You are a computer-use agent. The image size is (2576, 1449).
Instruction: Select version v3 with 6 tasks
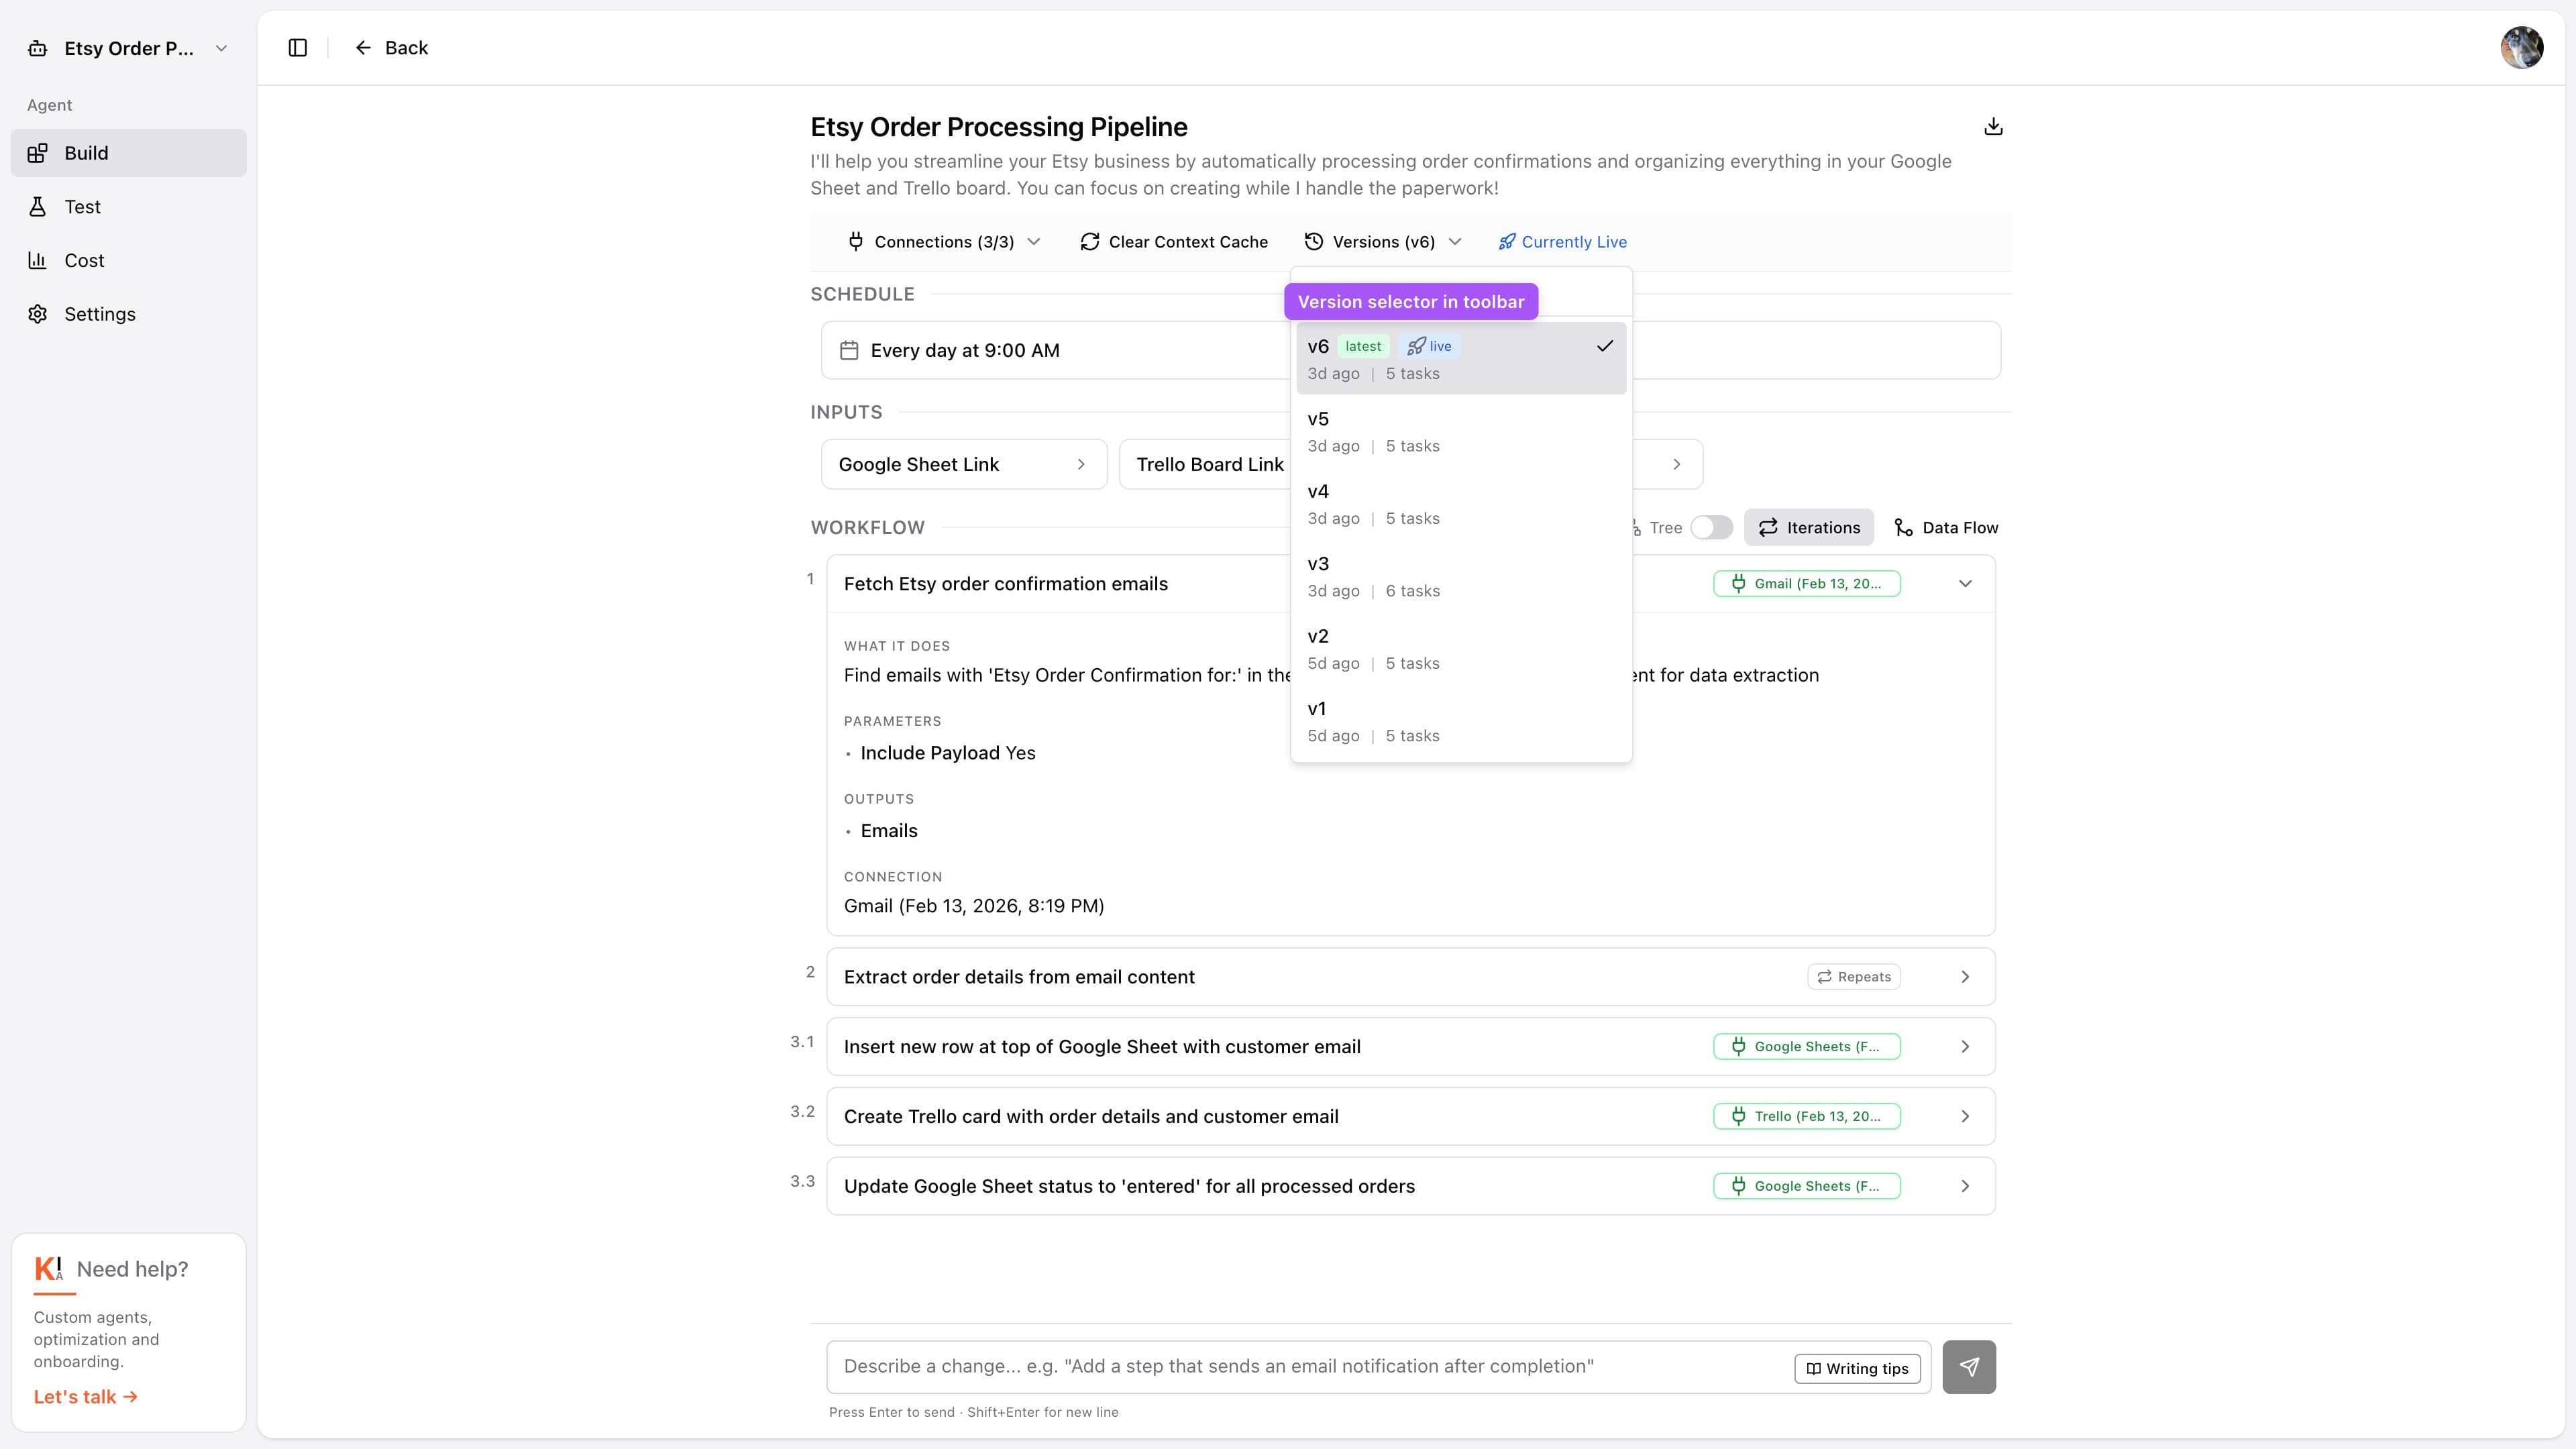(1460, 576)
